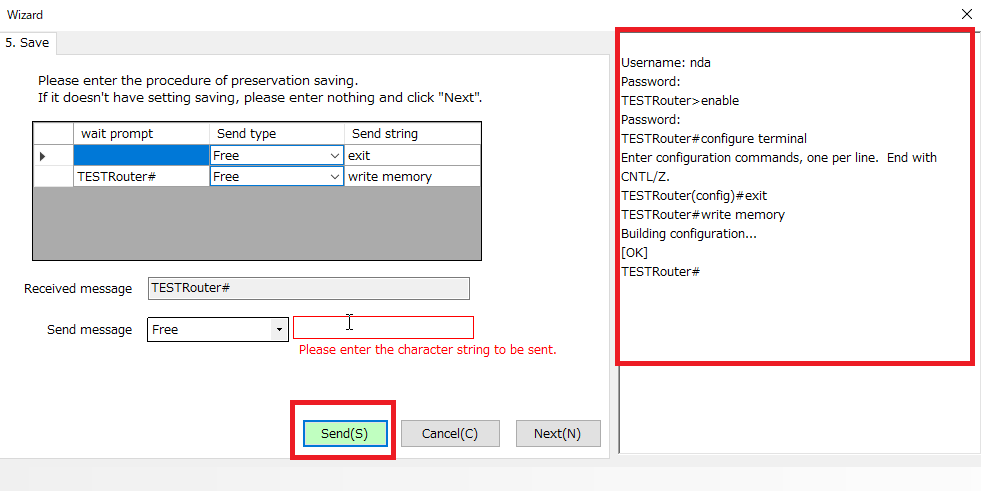Open Send type dropdown in the exit row
Screen dimensions: 981x491
coord(334,156)
